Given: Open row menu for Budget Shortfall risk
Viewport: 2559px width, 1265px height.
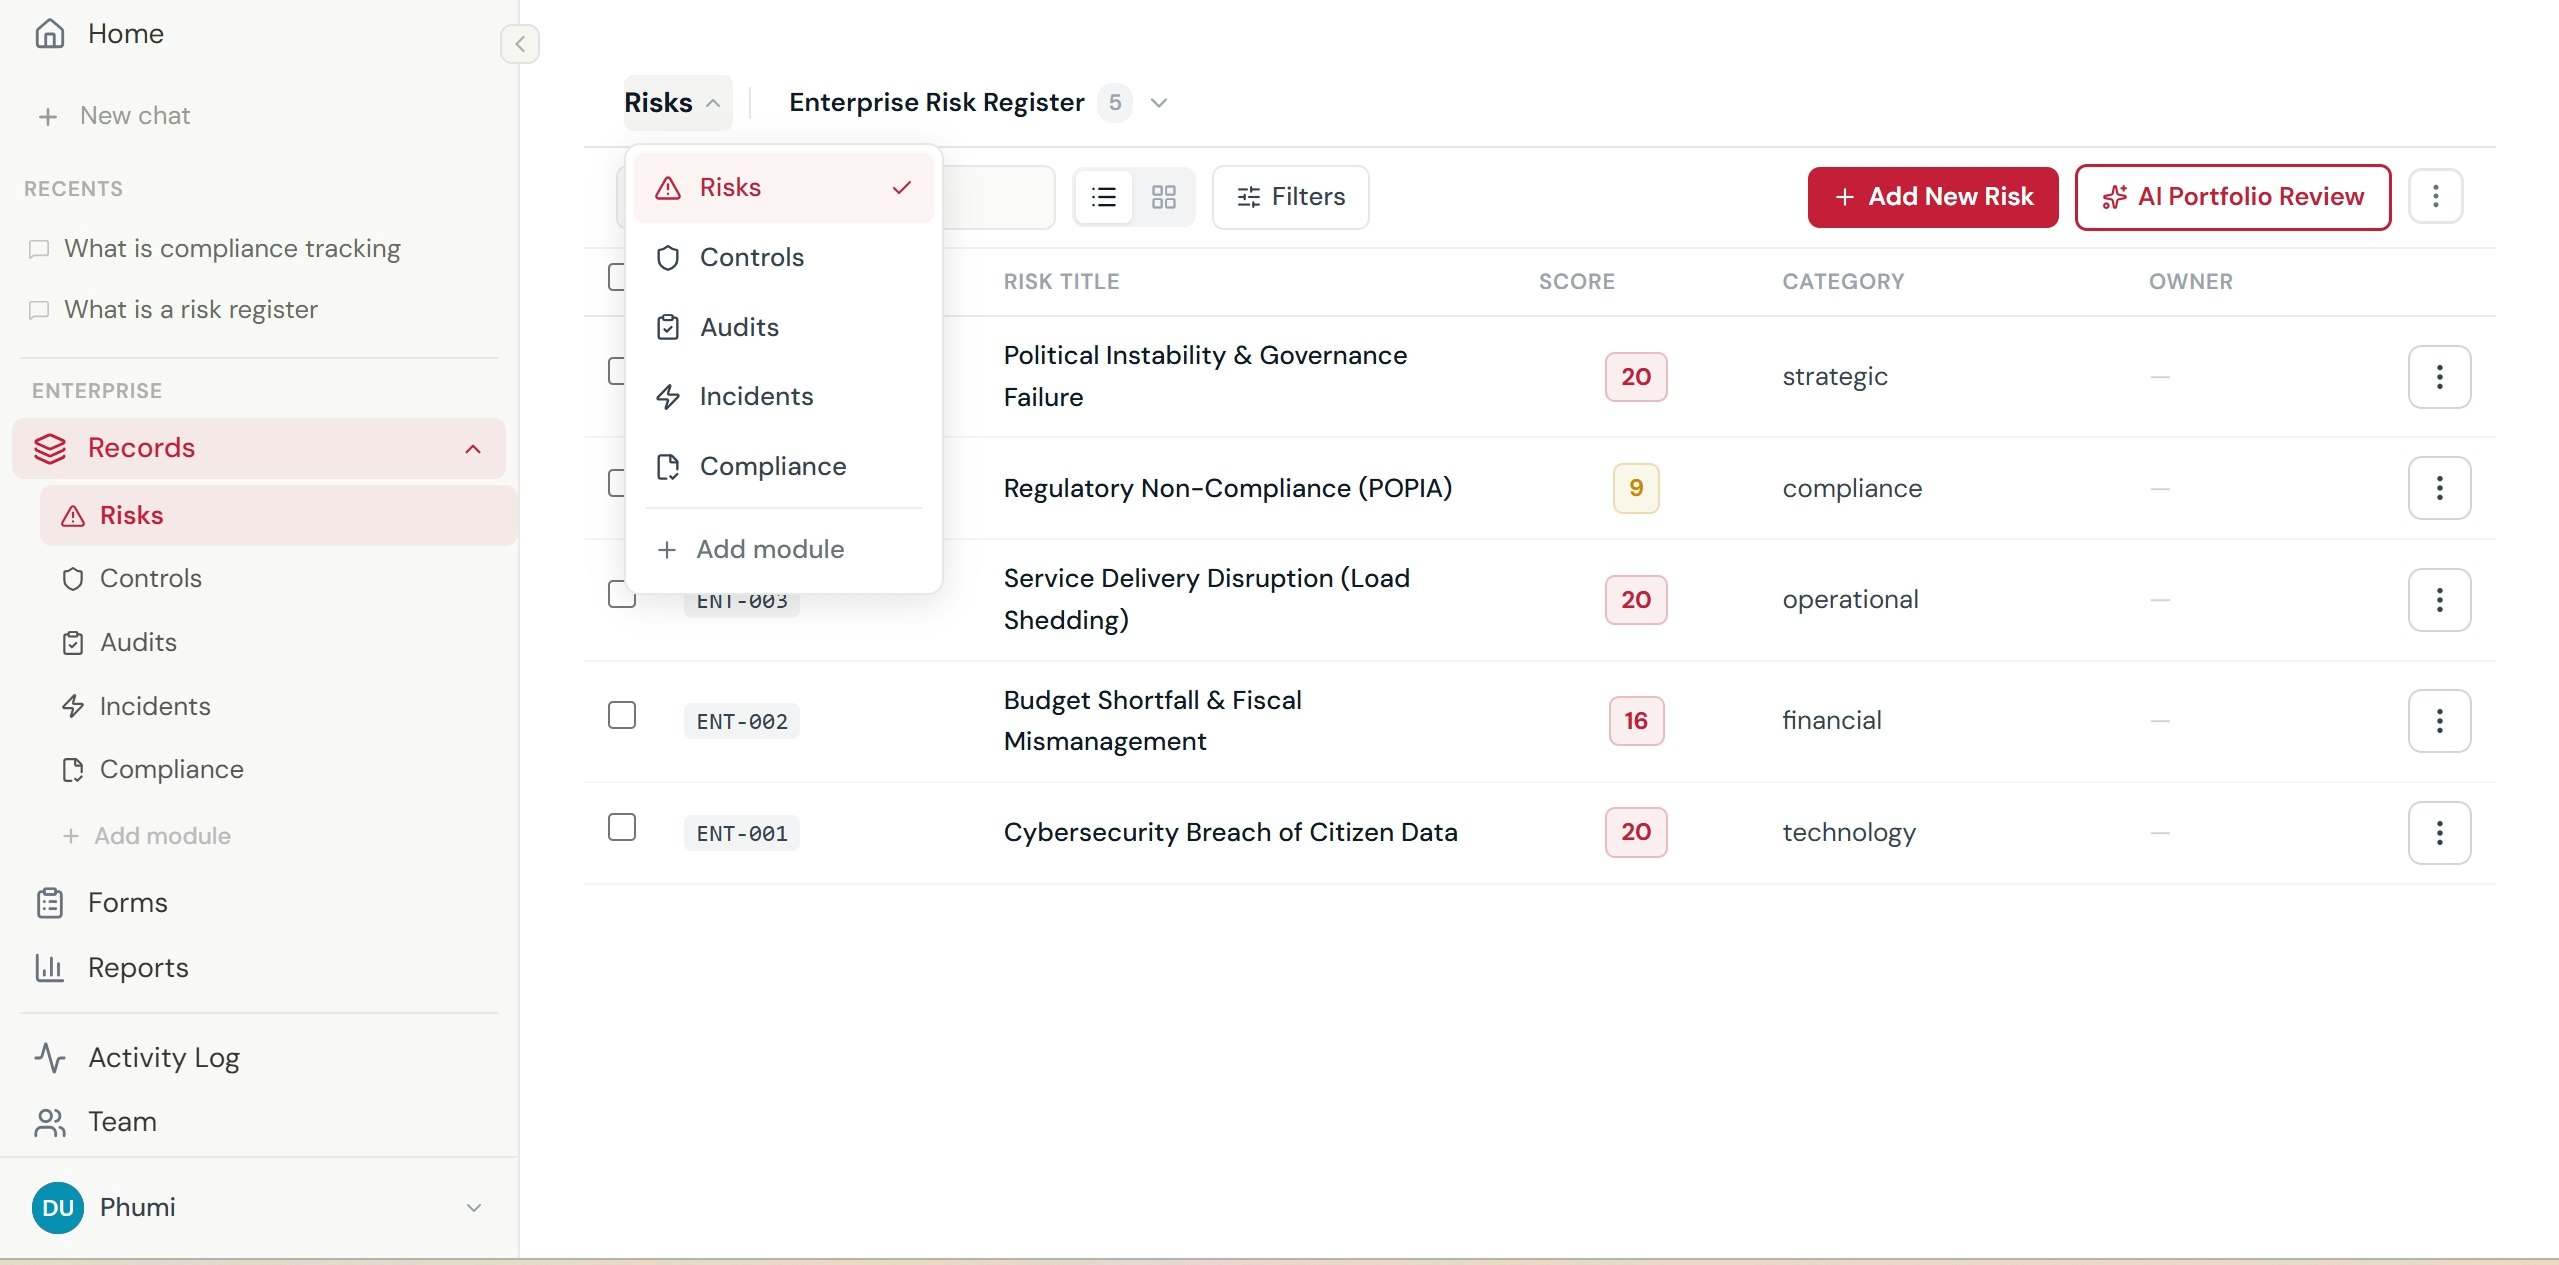Looking at the screenshot, I should (2438, 721).
